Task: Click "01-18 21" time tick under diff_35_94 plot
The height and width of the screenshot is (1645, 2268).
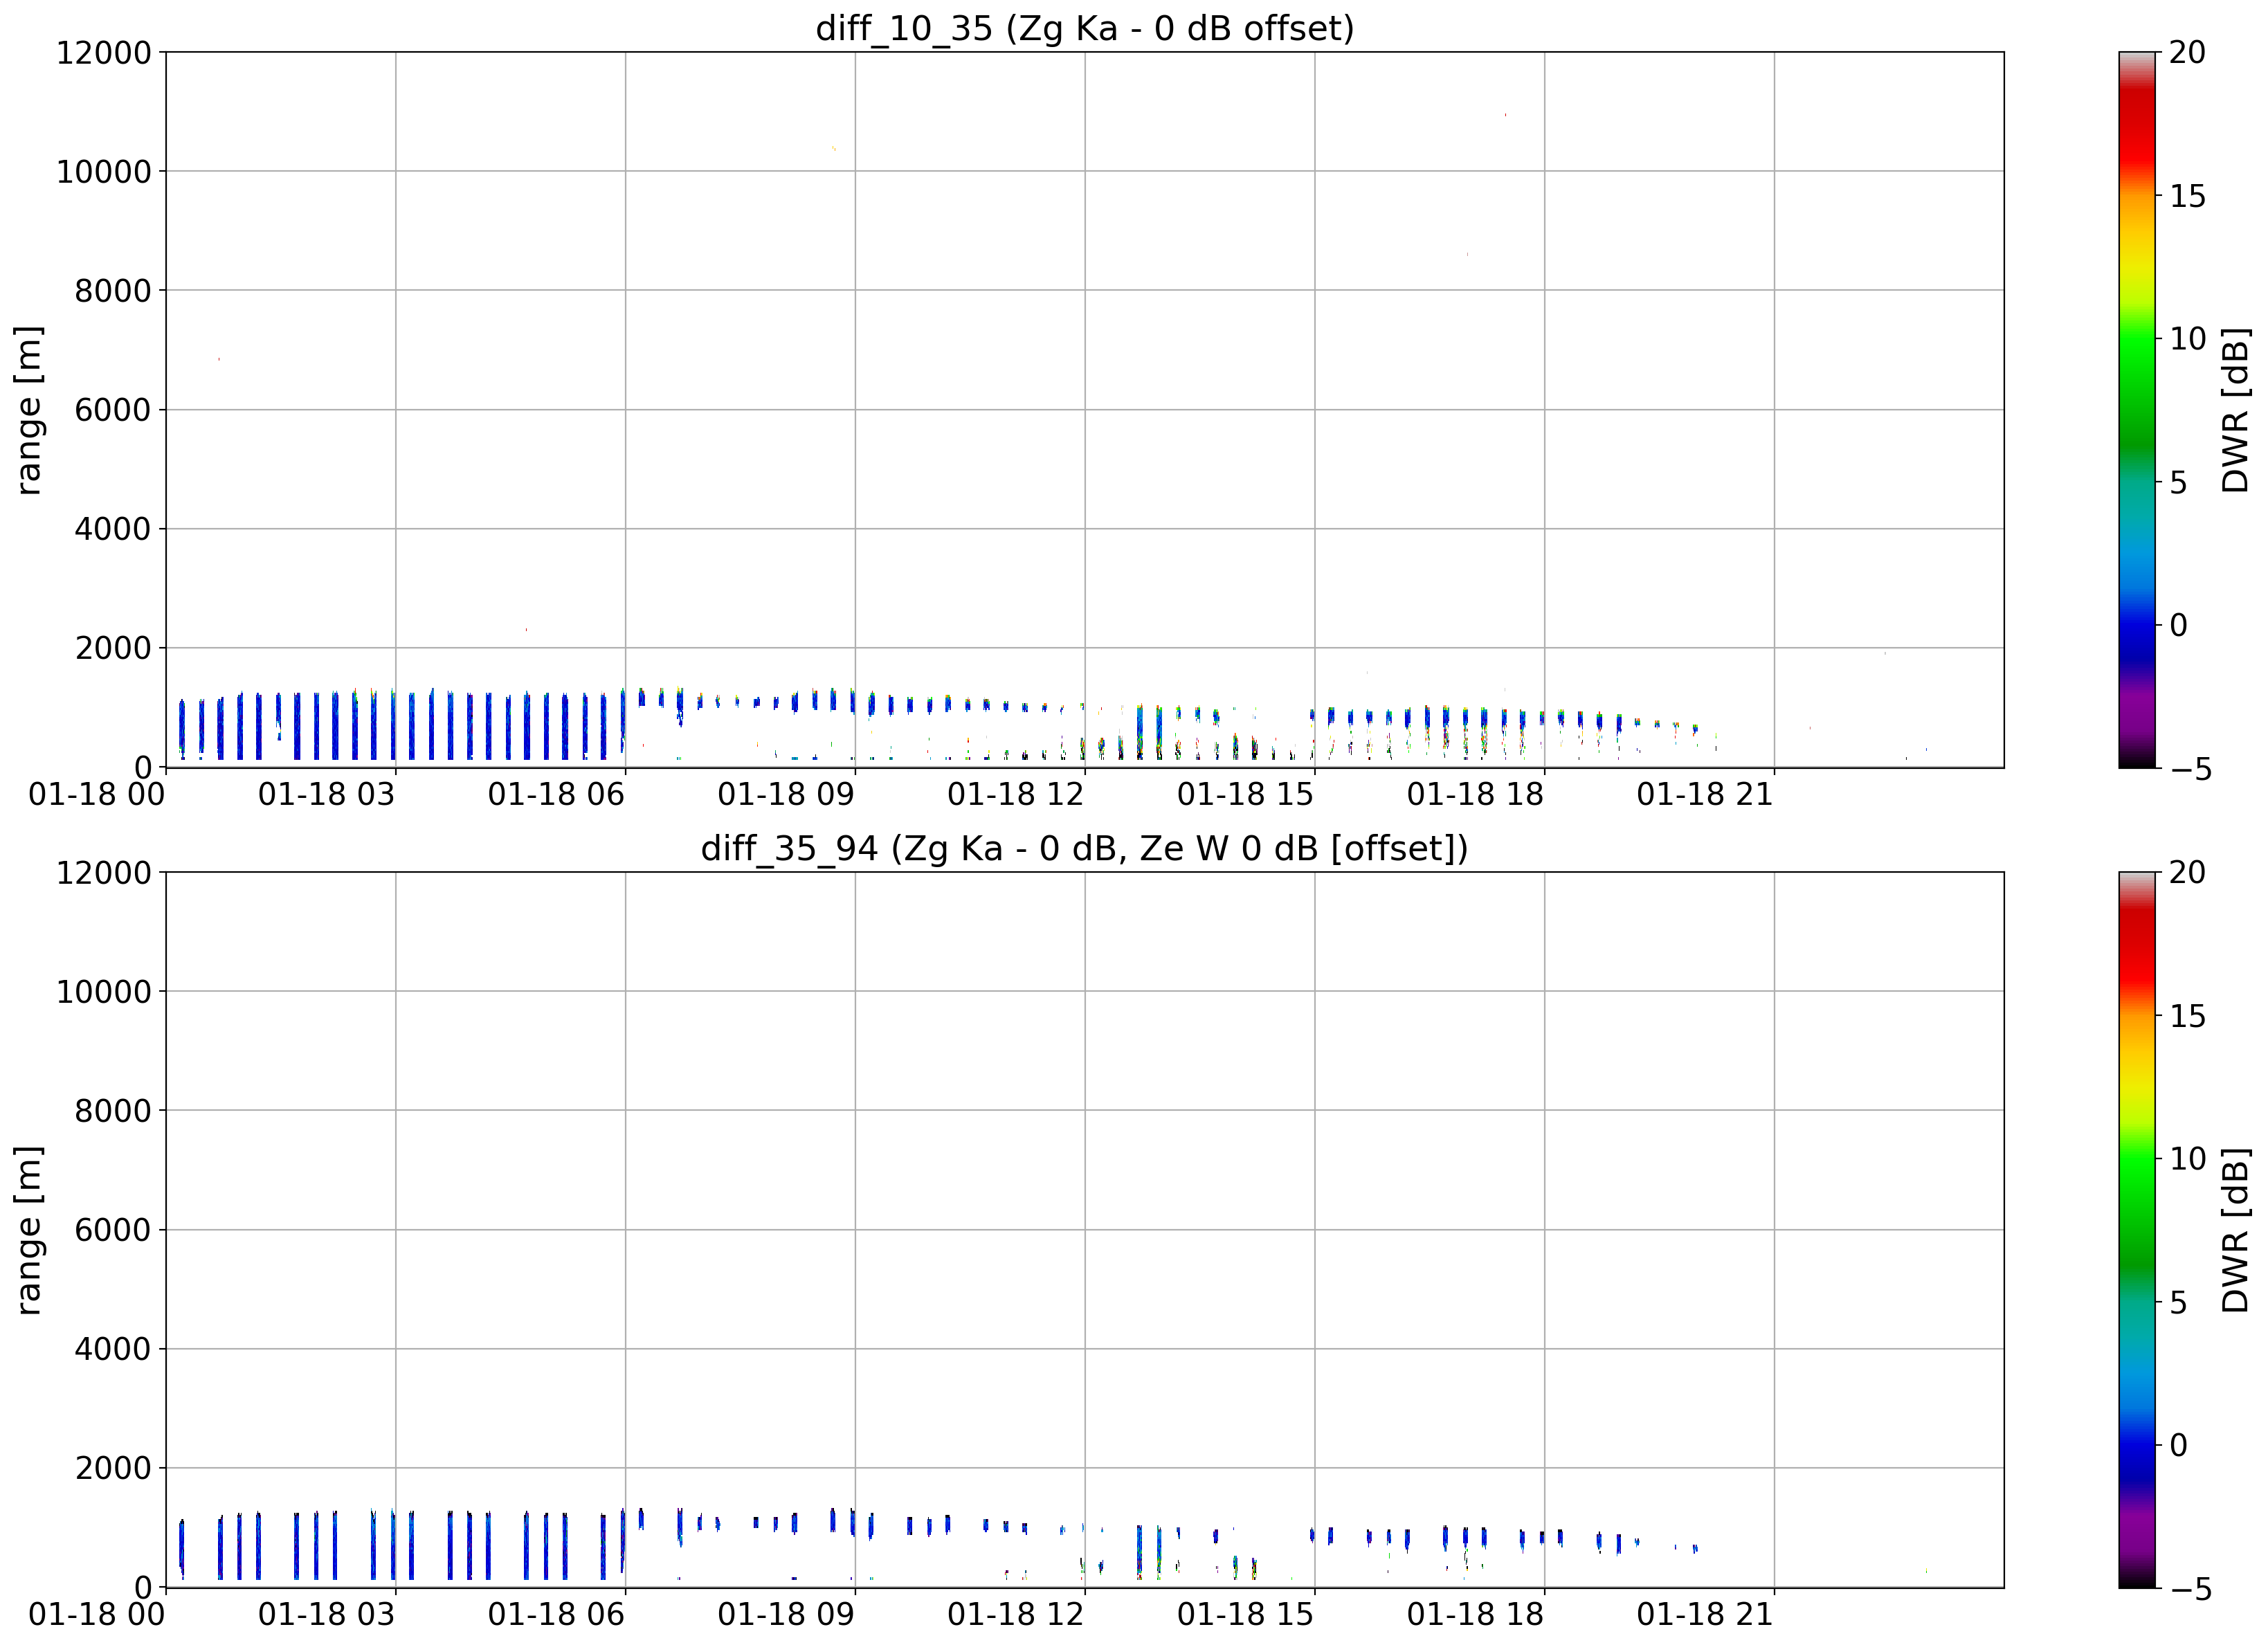Action: click(x=1705, y=1614)
